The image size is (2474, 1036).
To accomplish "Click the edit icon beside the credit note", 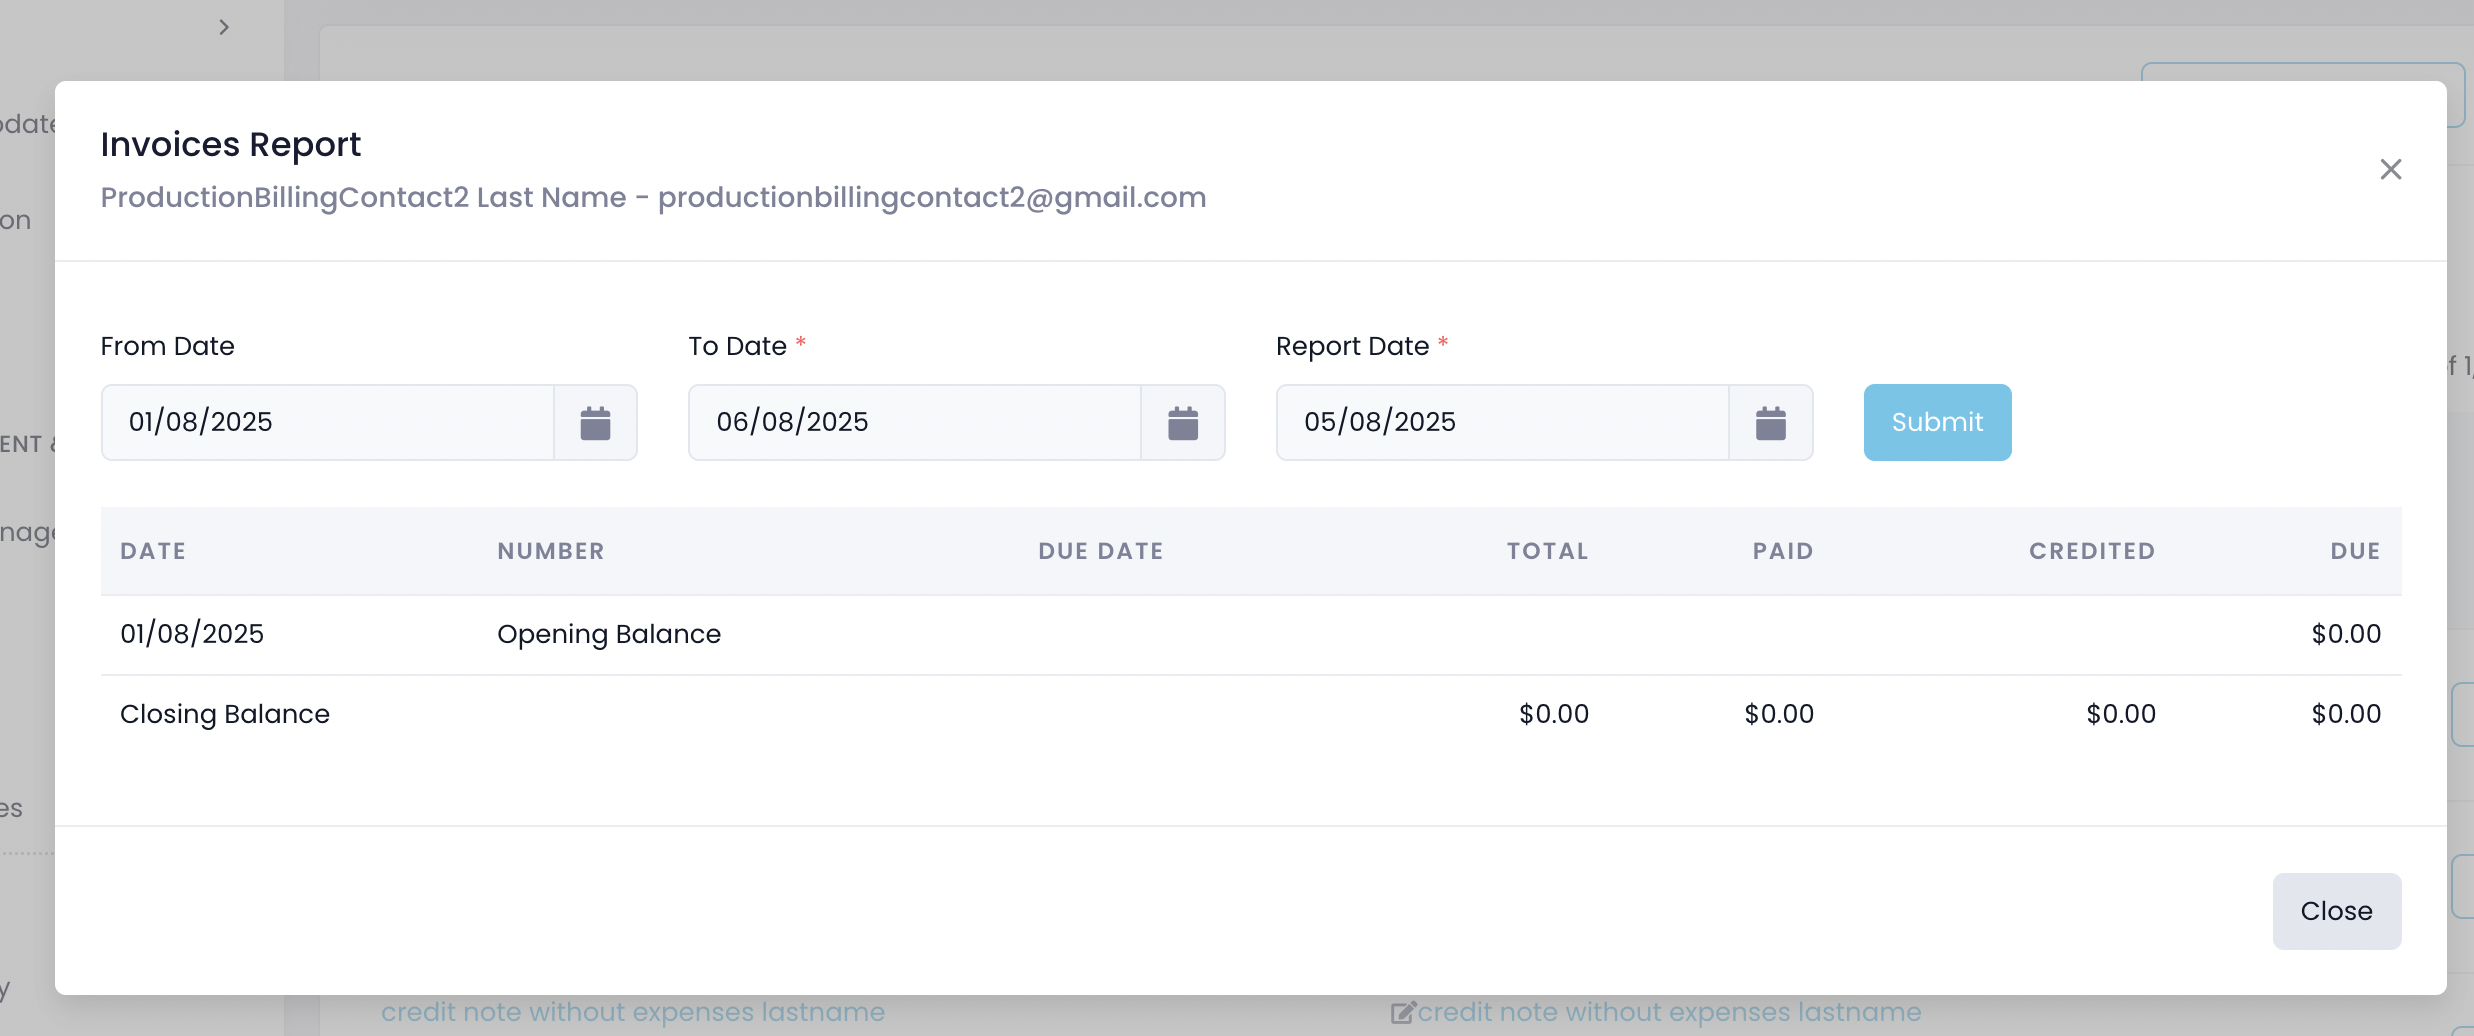I will tap(1403, 1013).
